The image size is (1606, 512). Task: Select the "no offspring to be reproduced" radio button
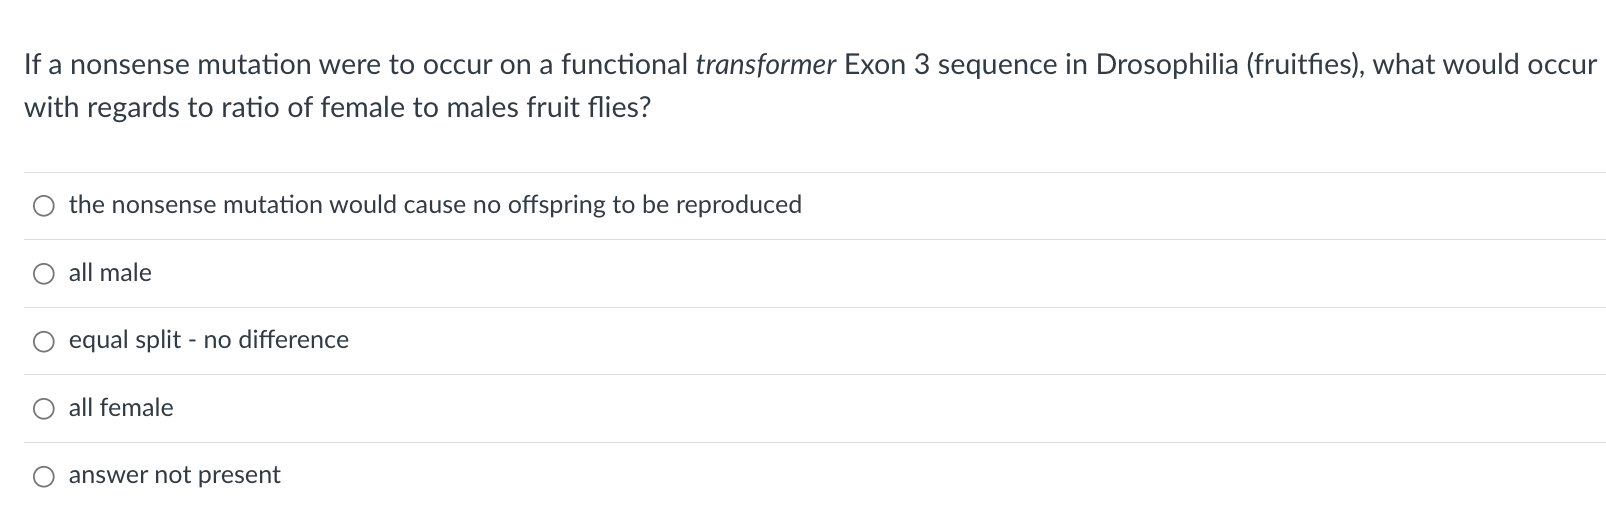(43, 206)
